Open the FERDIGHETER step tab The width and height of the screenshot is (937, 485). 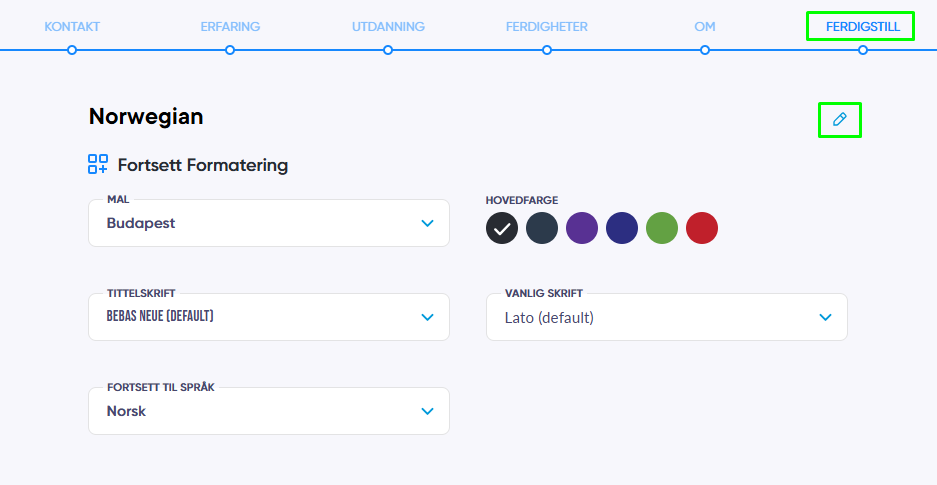click(x=547, y=27)
